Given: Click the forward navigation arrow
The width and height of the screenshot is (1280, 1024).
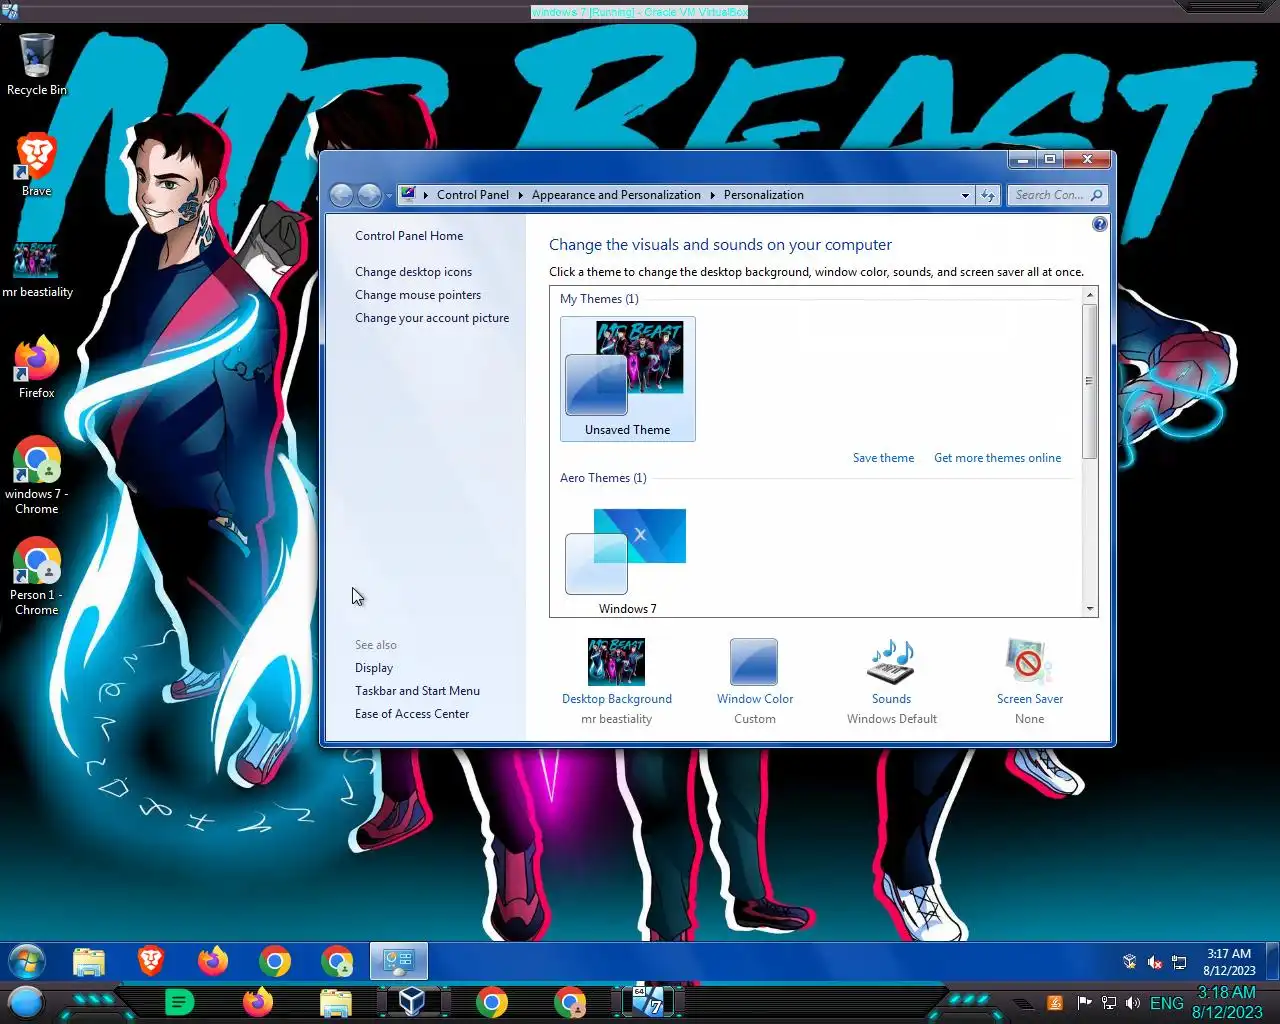Looking at the screenshot, I should coord(369,195).
